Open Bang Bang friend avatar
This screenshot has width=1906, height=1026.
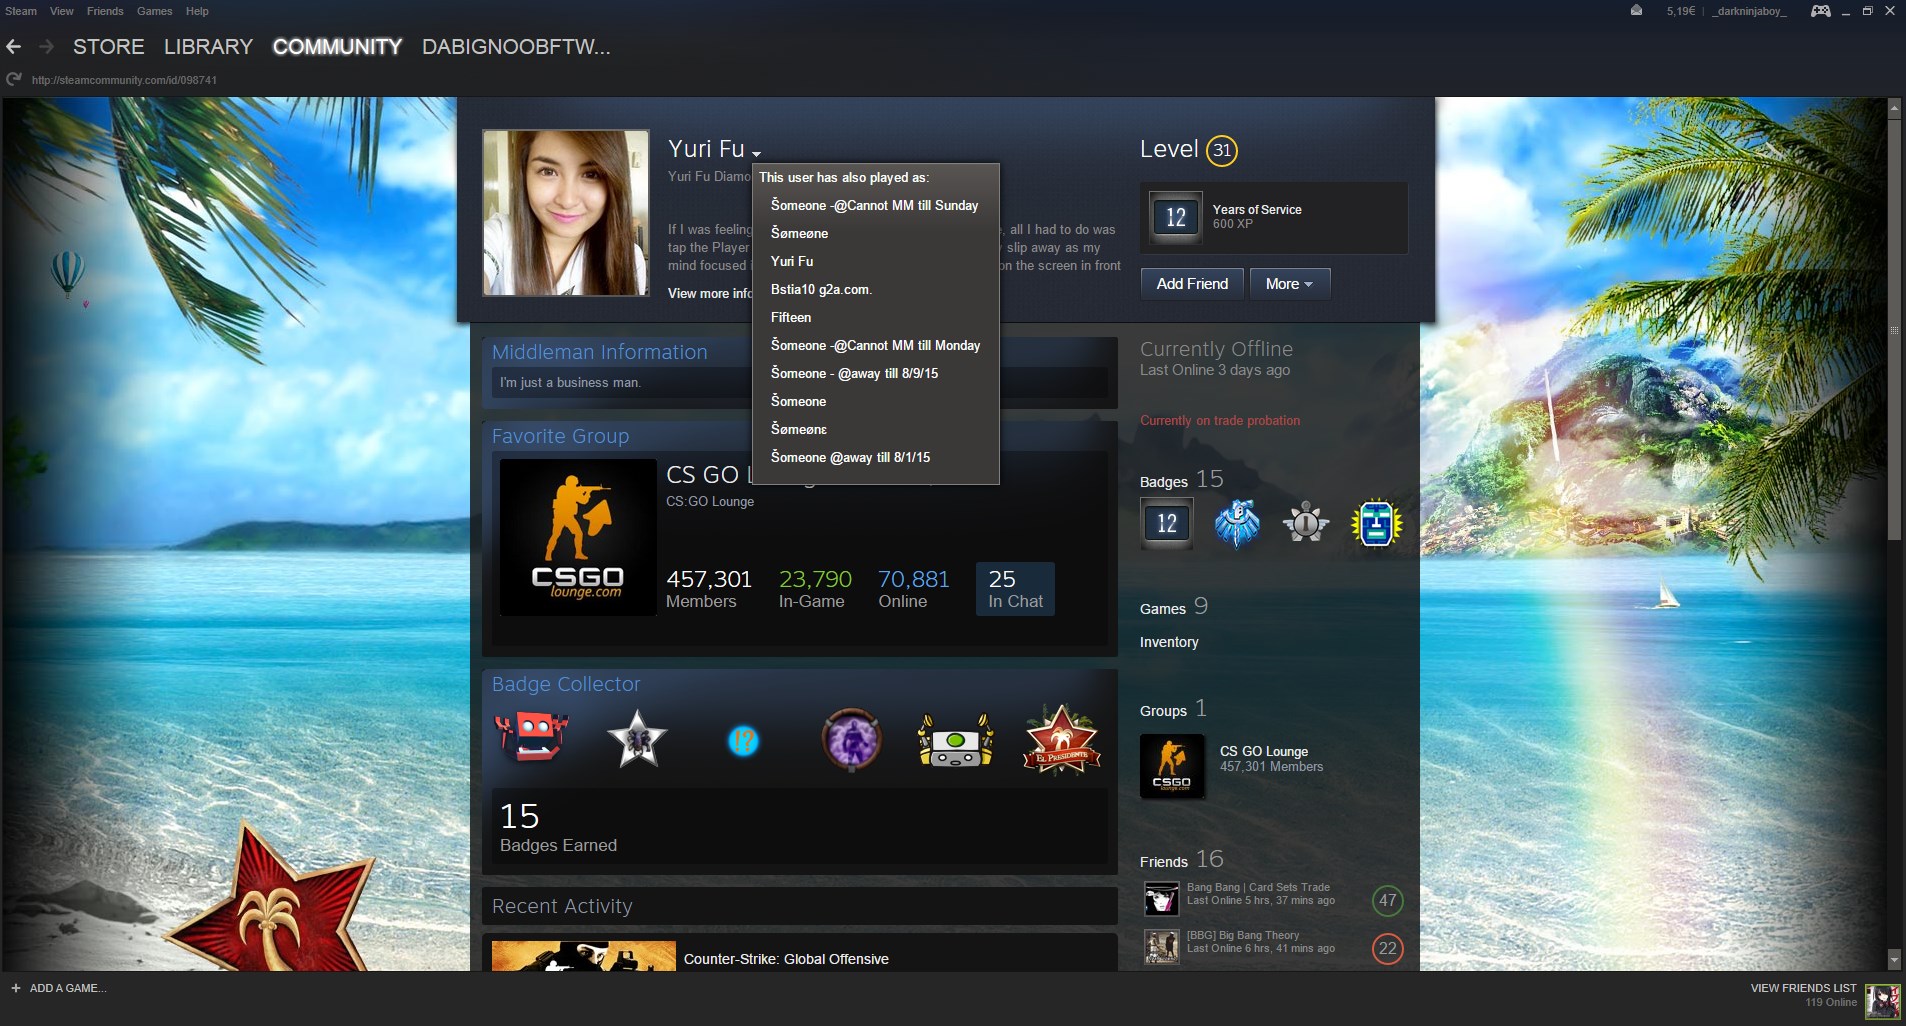(1161, 898)
